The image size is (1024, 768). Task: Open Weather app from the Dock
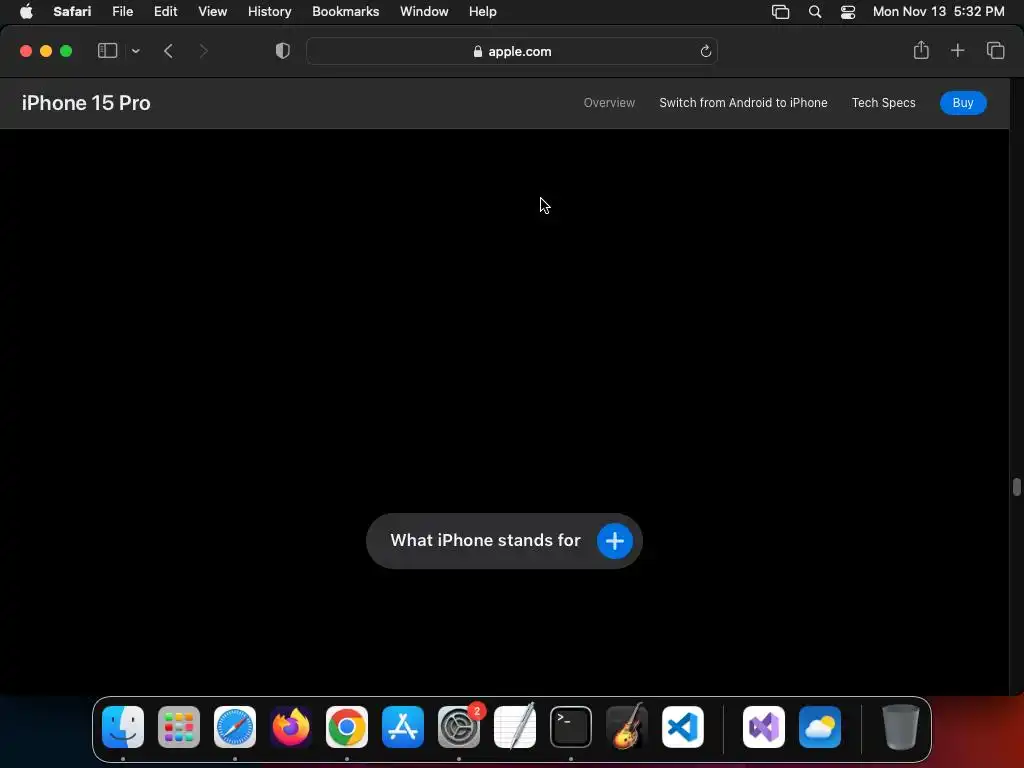[820, 727]
